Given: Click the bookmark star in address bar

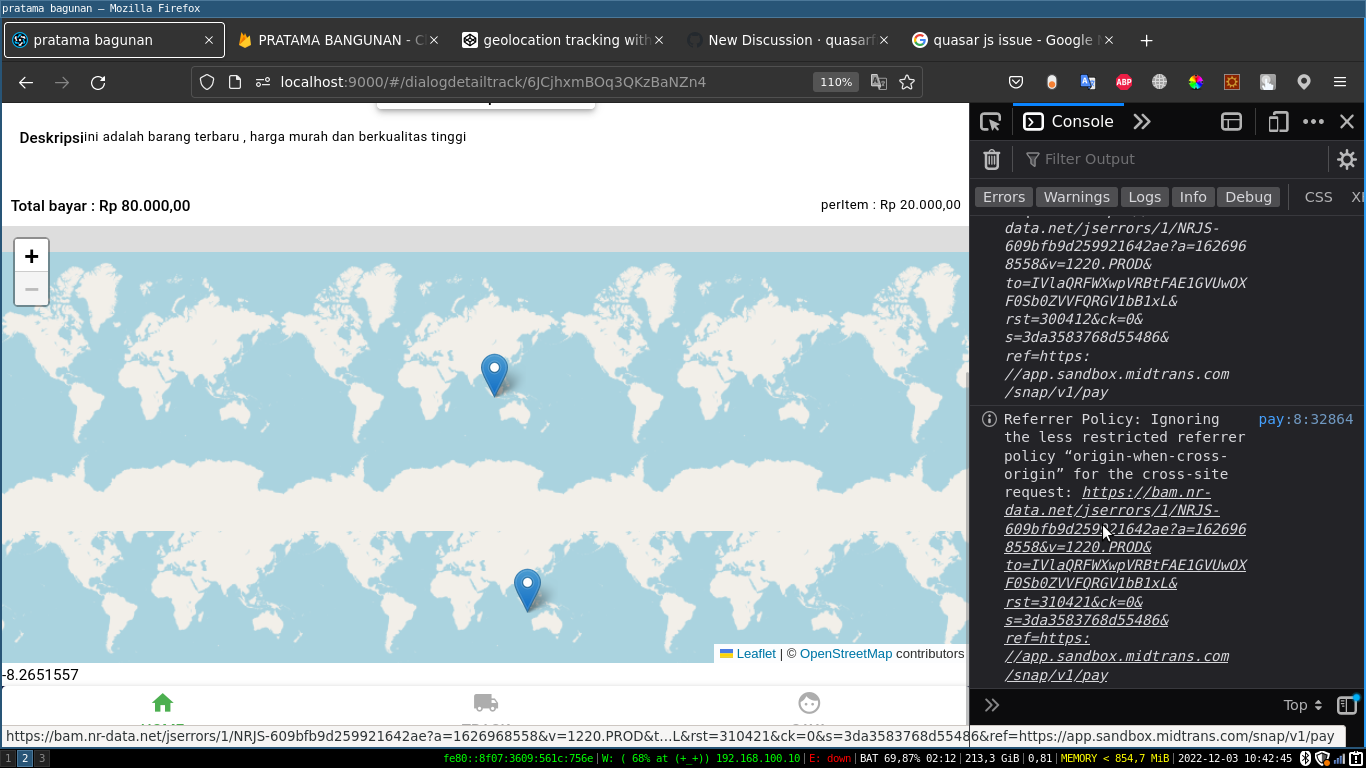Looking at the screenshot, I should (x=907, y=82).
